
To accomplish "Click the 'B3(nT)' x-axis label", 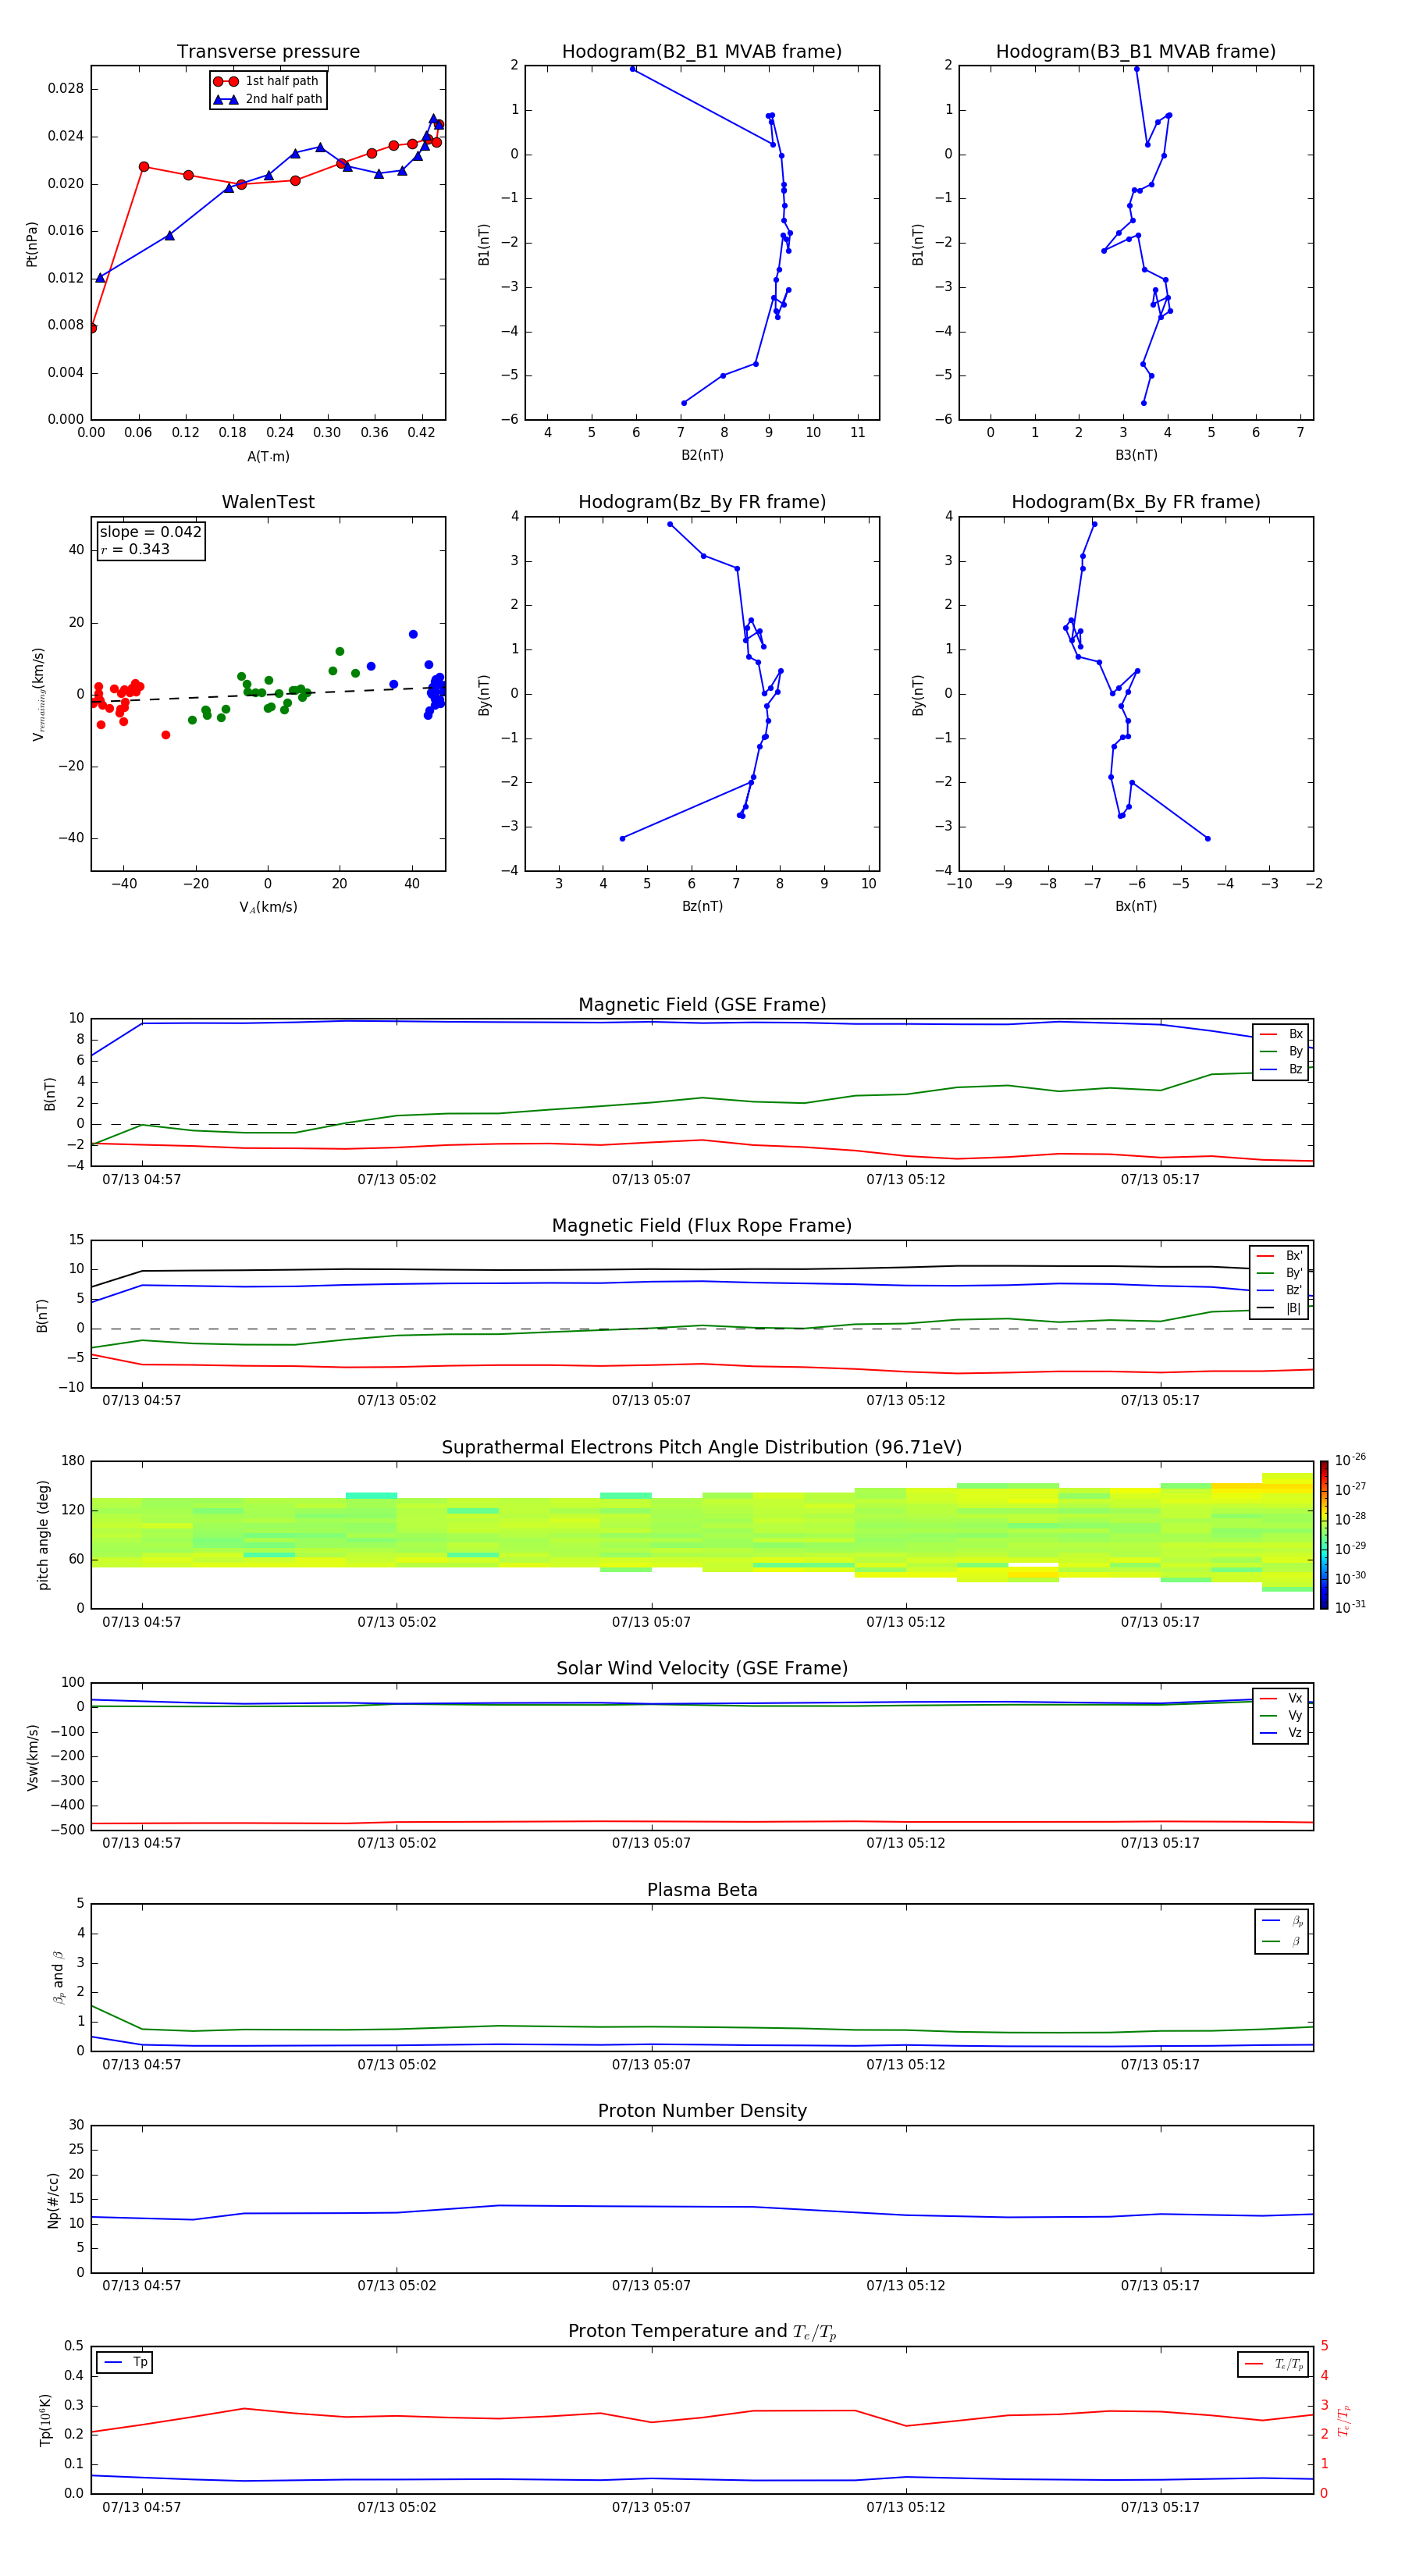I will 1136,455.
